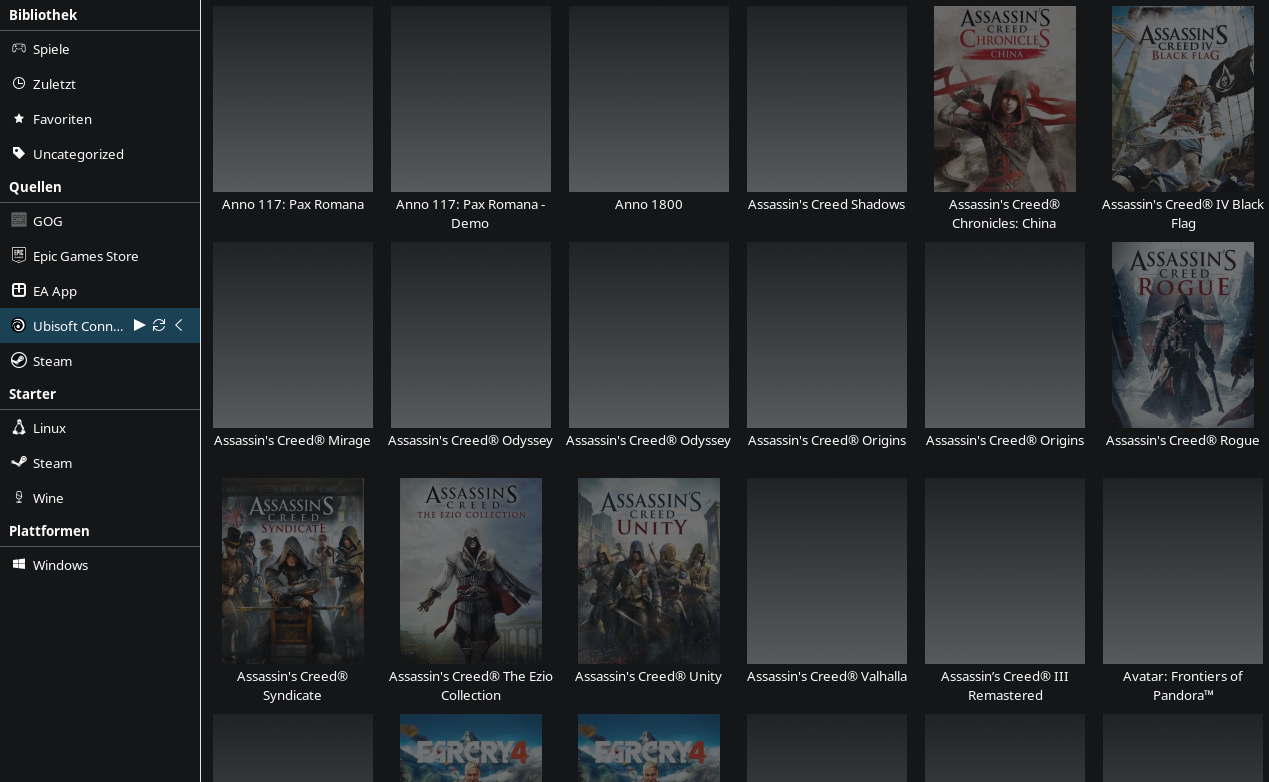1269x782 pixels.
Task: Select the Assassin's Creed Shadows placeholder
Action: [827, 99]
